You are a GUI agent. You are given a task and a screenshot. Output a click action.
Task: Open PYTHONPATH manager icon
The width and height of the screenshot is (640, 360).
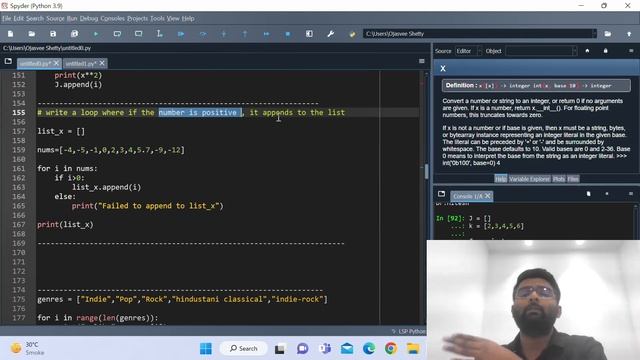[x=352, y=34]
